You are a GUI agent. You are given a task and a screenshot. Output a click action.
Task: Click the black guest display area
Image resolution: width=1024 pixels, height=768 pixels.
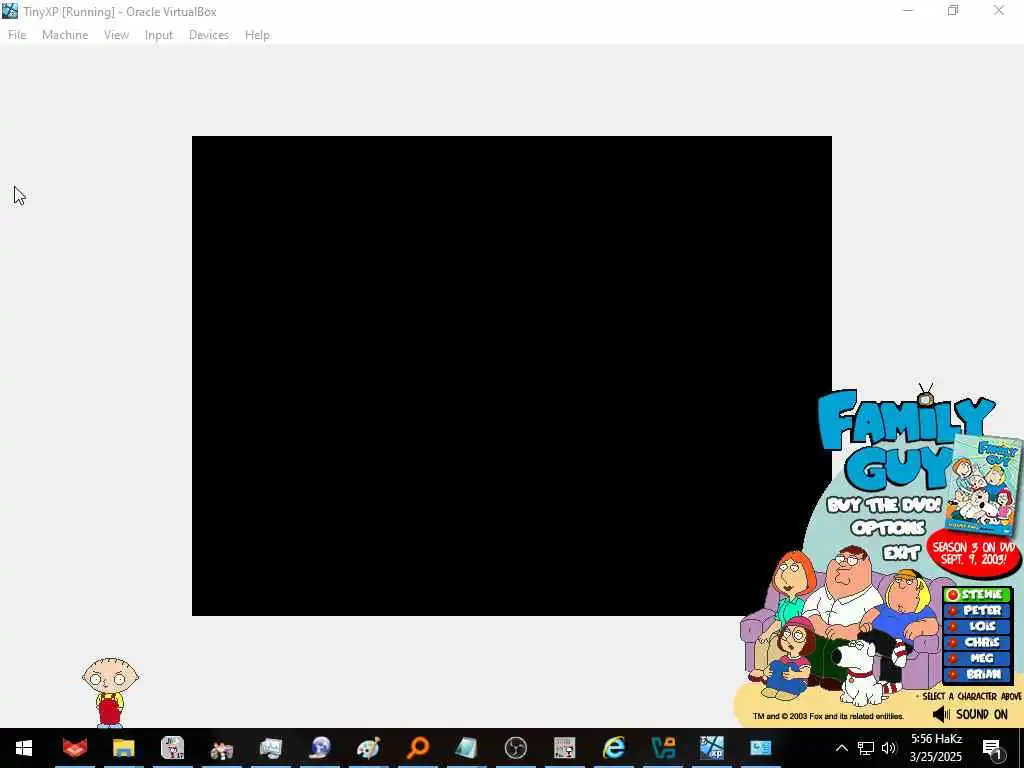[x=511, y=376]
